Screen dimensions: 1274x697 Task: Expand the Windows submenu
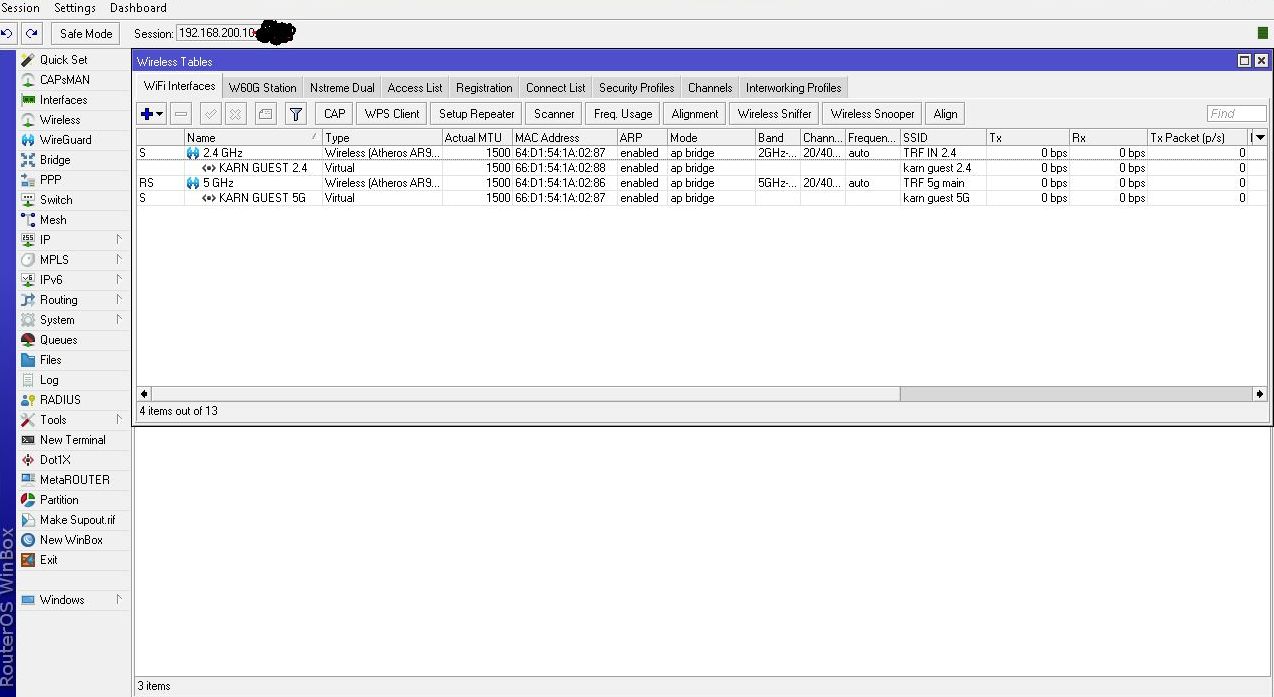(119, 600)
